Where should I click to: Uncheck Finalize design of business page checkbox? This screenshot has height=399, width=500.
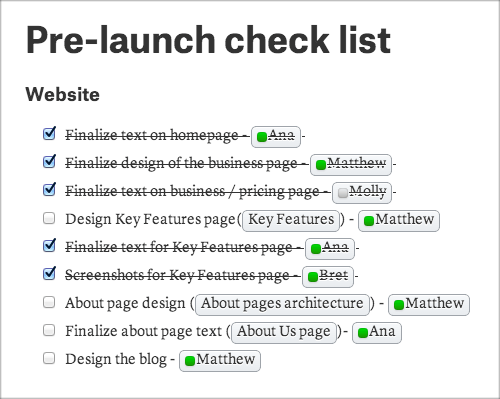coord(49,162)
